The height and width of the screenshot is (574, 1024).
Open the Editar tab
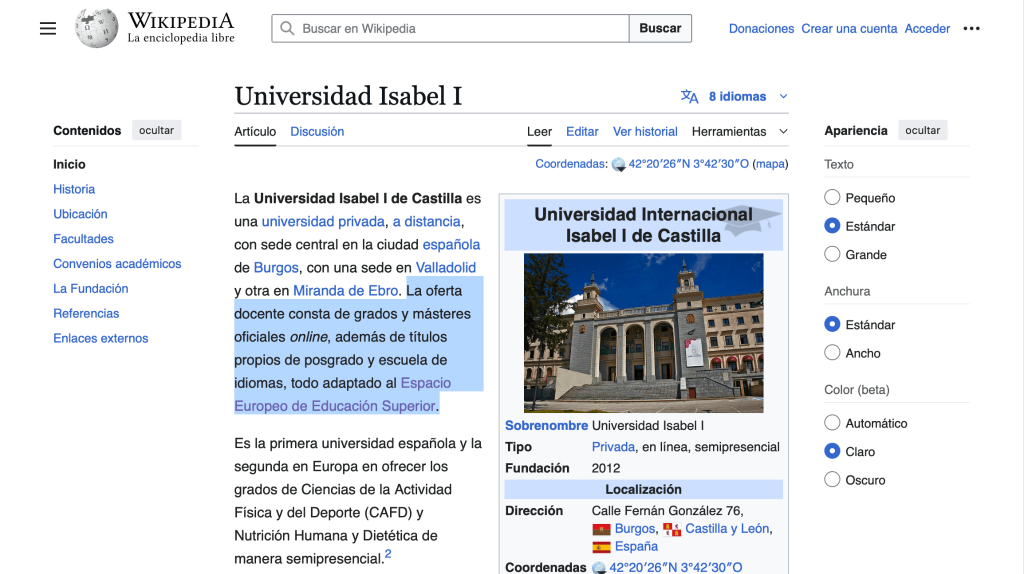[x=582, y=131]
